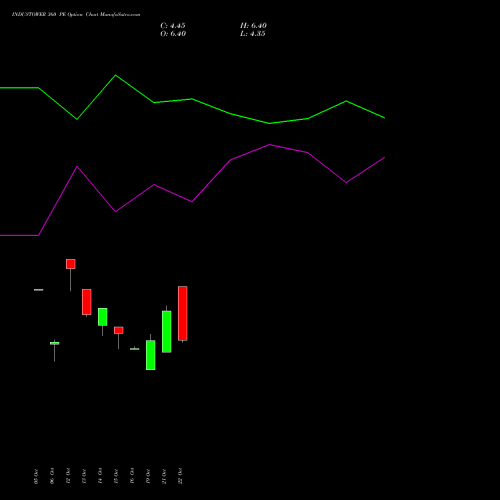Click the '22 Oct' date label

[x=180, y=476]
